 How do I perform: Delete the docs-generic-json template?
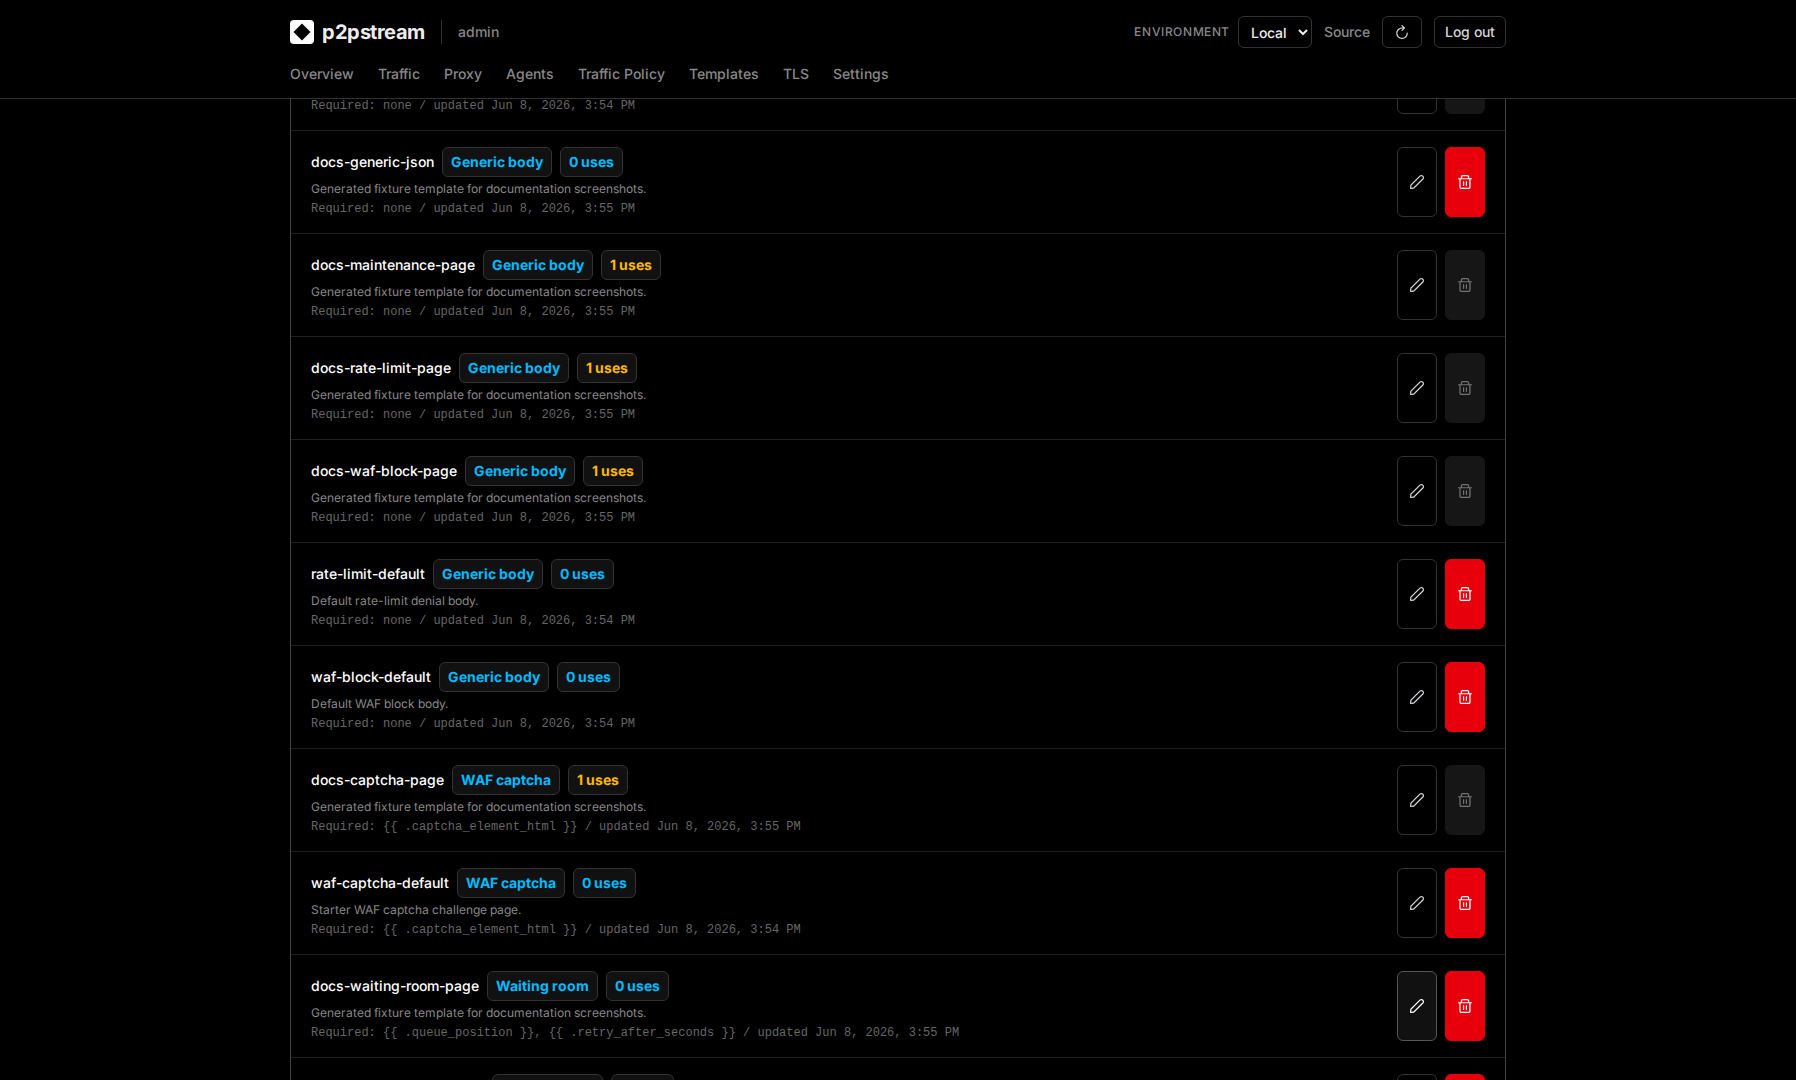(1465, 182)
